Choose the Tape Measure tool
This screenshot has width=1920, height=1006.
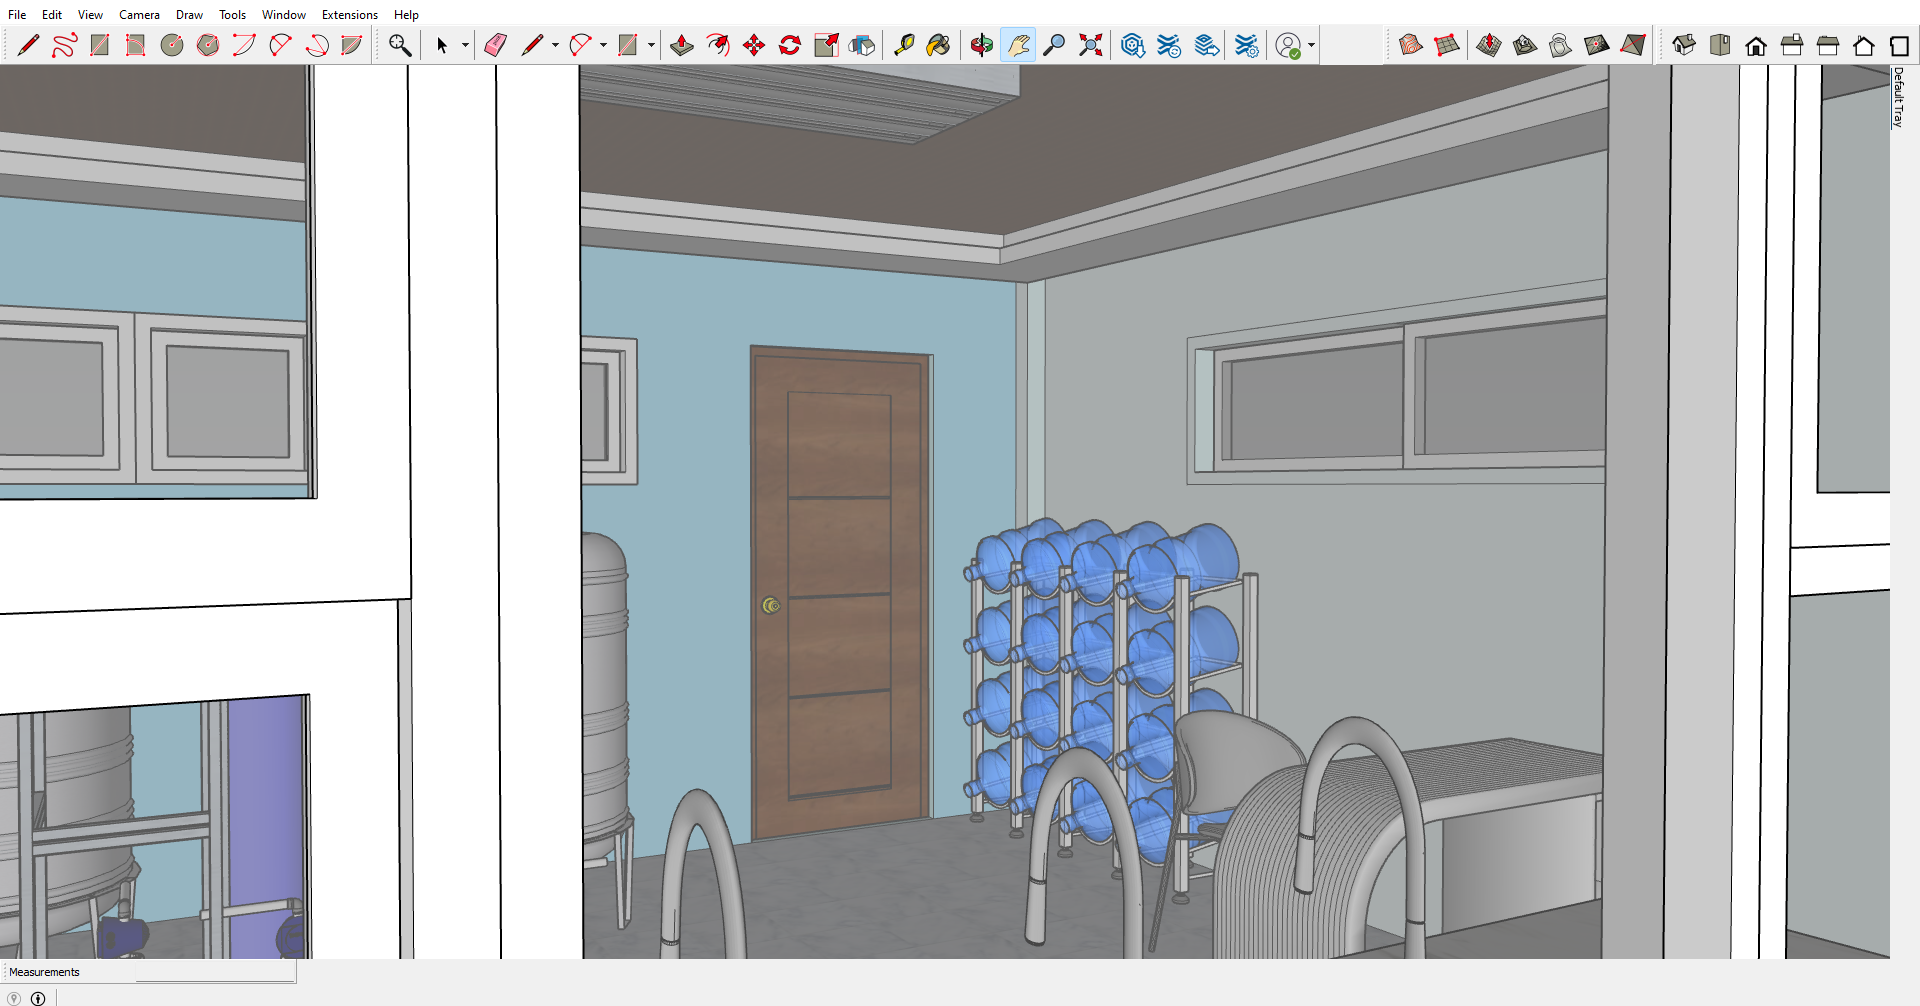coord(904,45)
